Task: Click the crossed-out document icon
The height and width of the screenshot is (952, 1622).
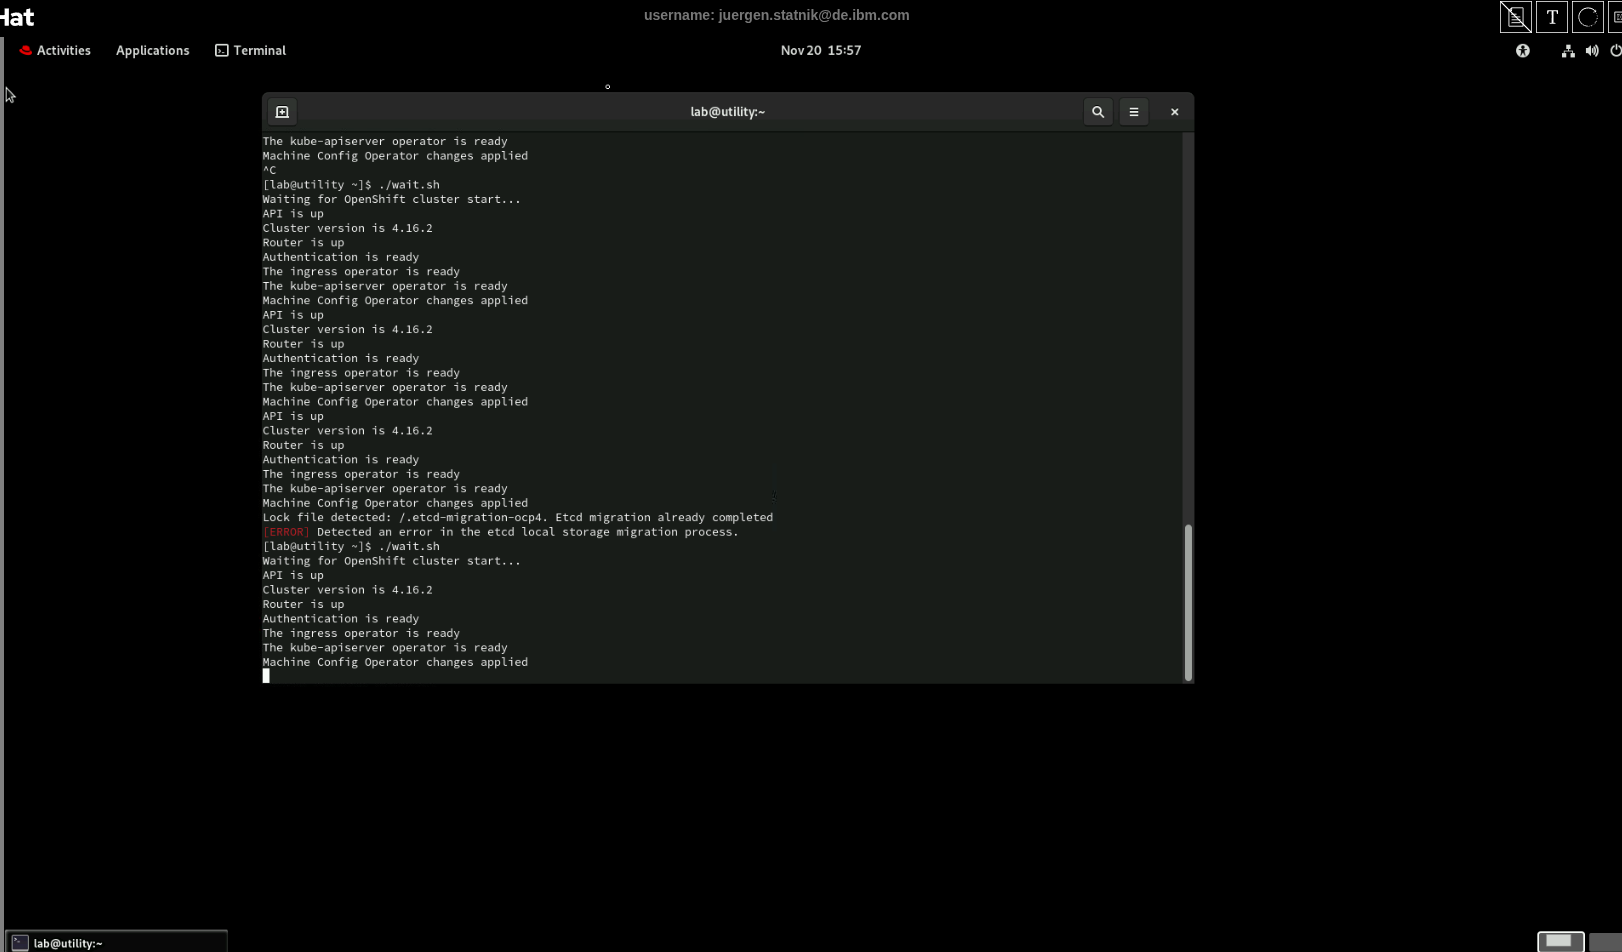Action: [1516, 17]
